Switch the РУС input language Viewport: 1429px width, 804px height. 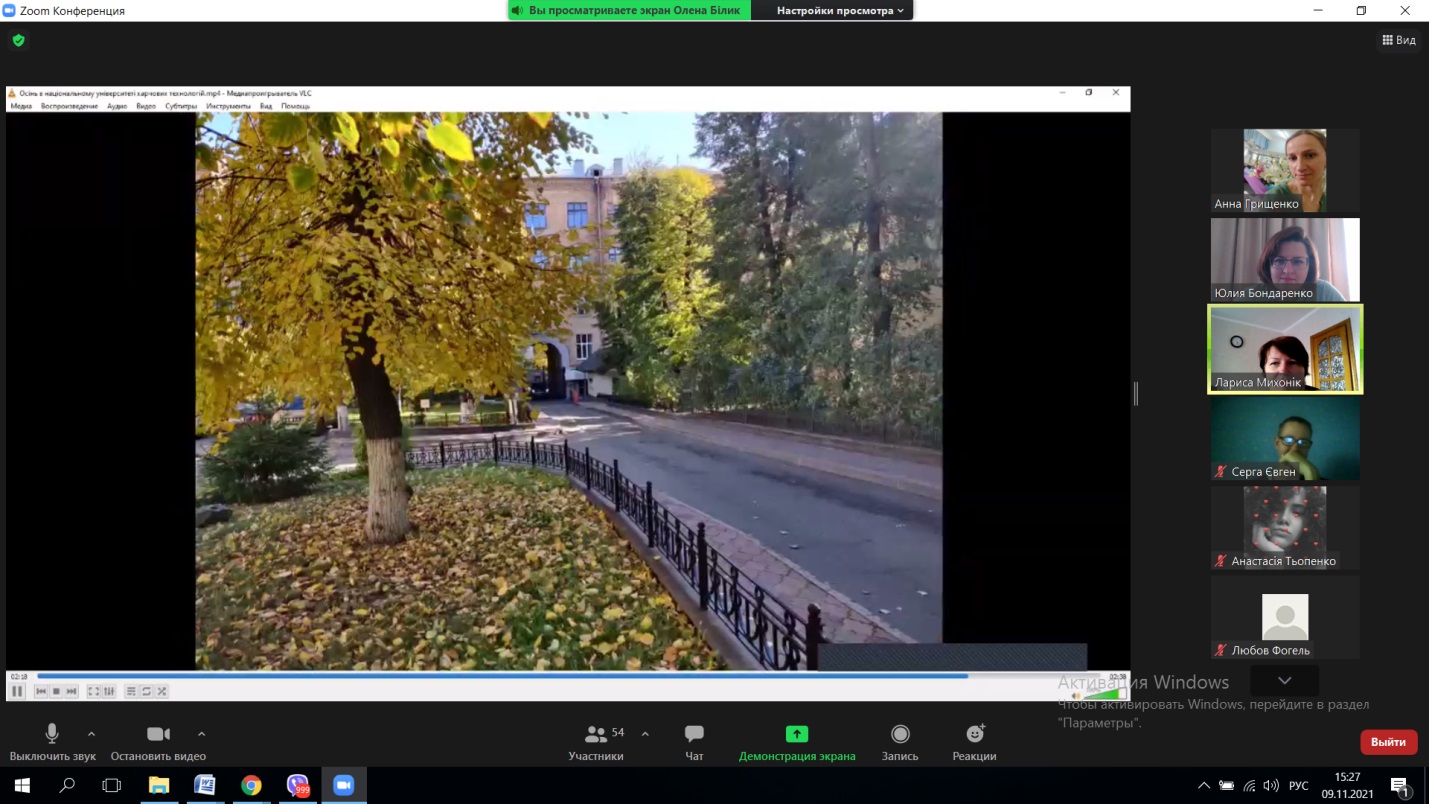click(1298, 786)
